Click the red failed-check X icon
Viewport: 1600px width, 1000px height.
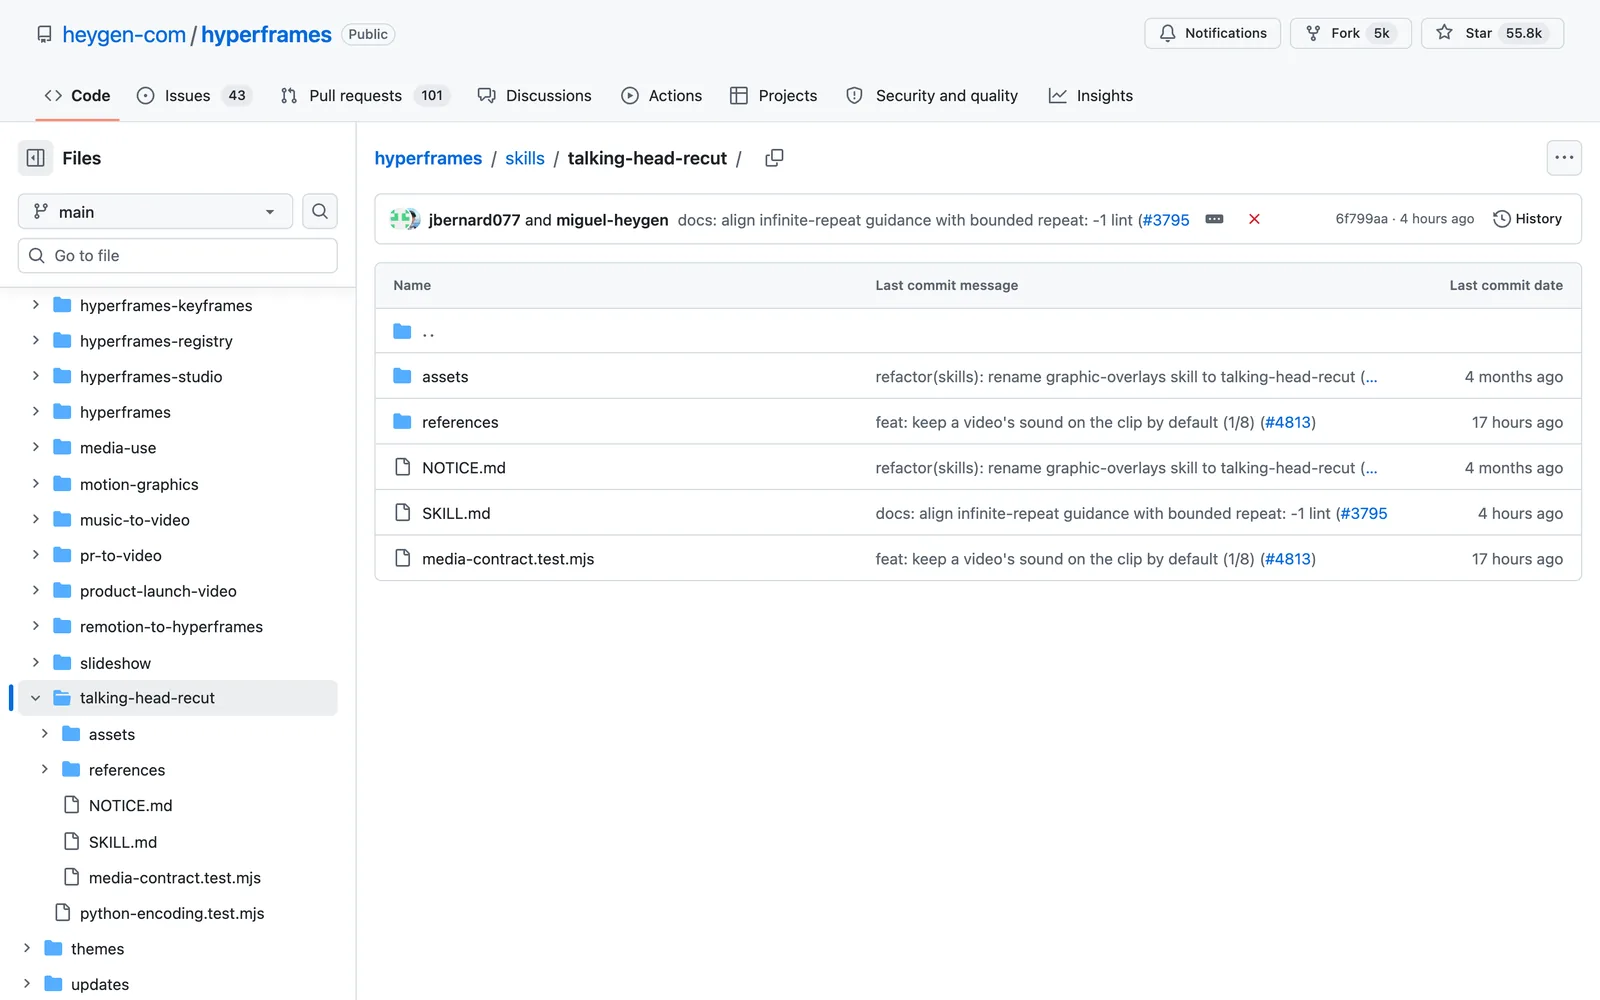click(x=1254, y=219)
